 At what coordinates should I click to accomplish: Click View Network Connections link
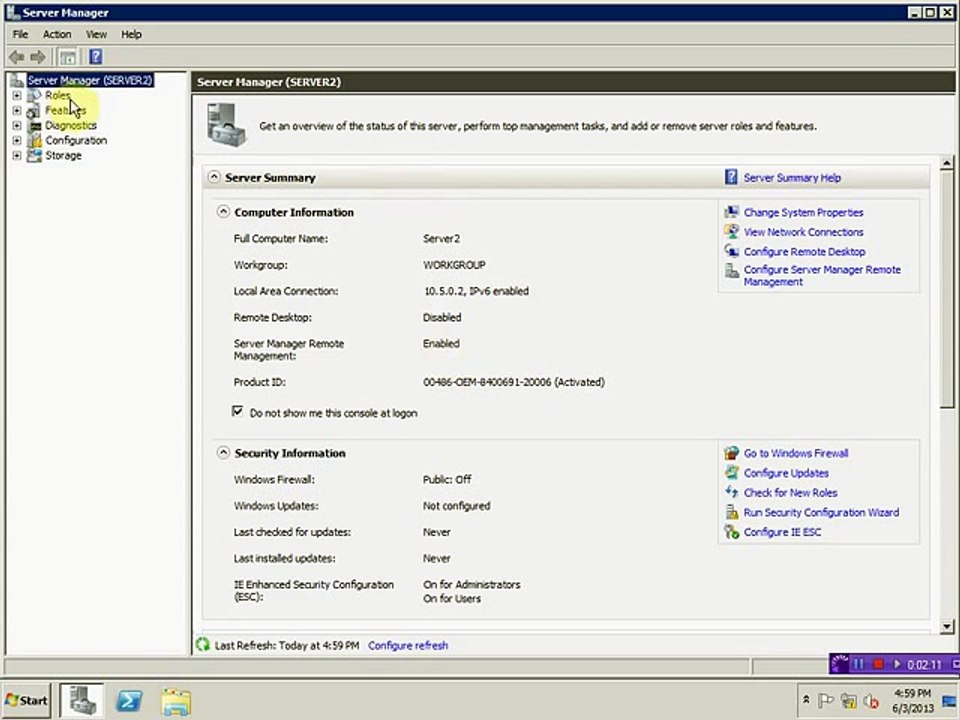point(803,232)
